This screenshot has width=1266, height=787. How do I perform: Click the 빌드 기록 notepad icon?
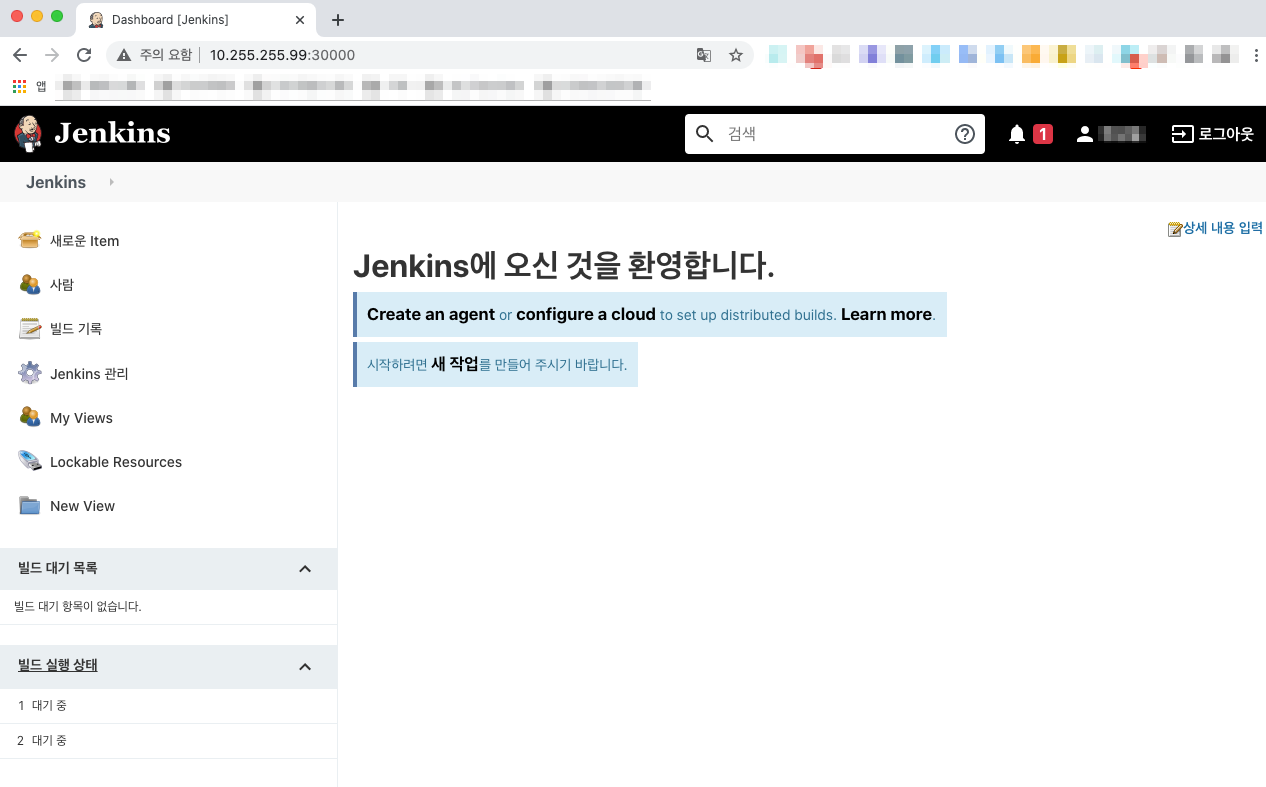click(30, 328)
